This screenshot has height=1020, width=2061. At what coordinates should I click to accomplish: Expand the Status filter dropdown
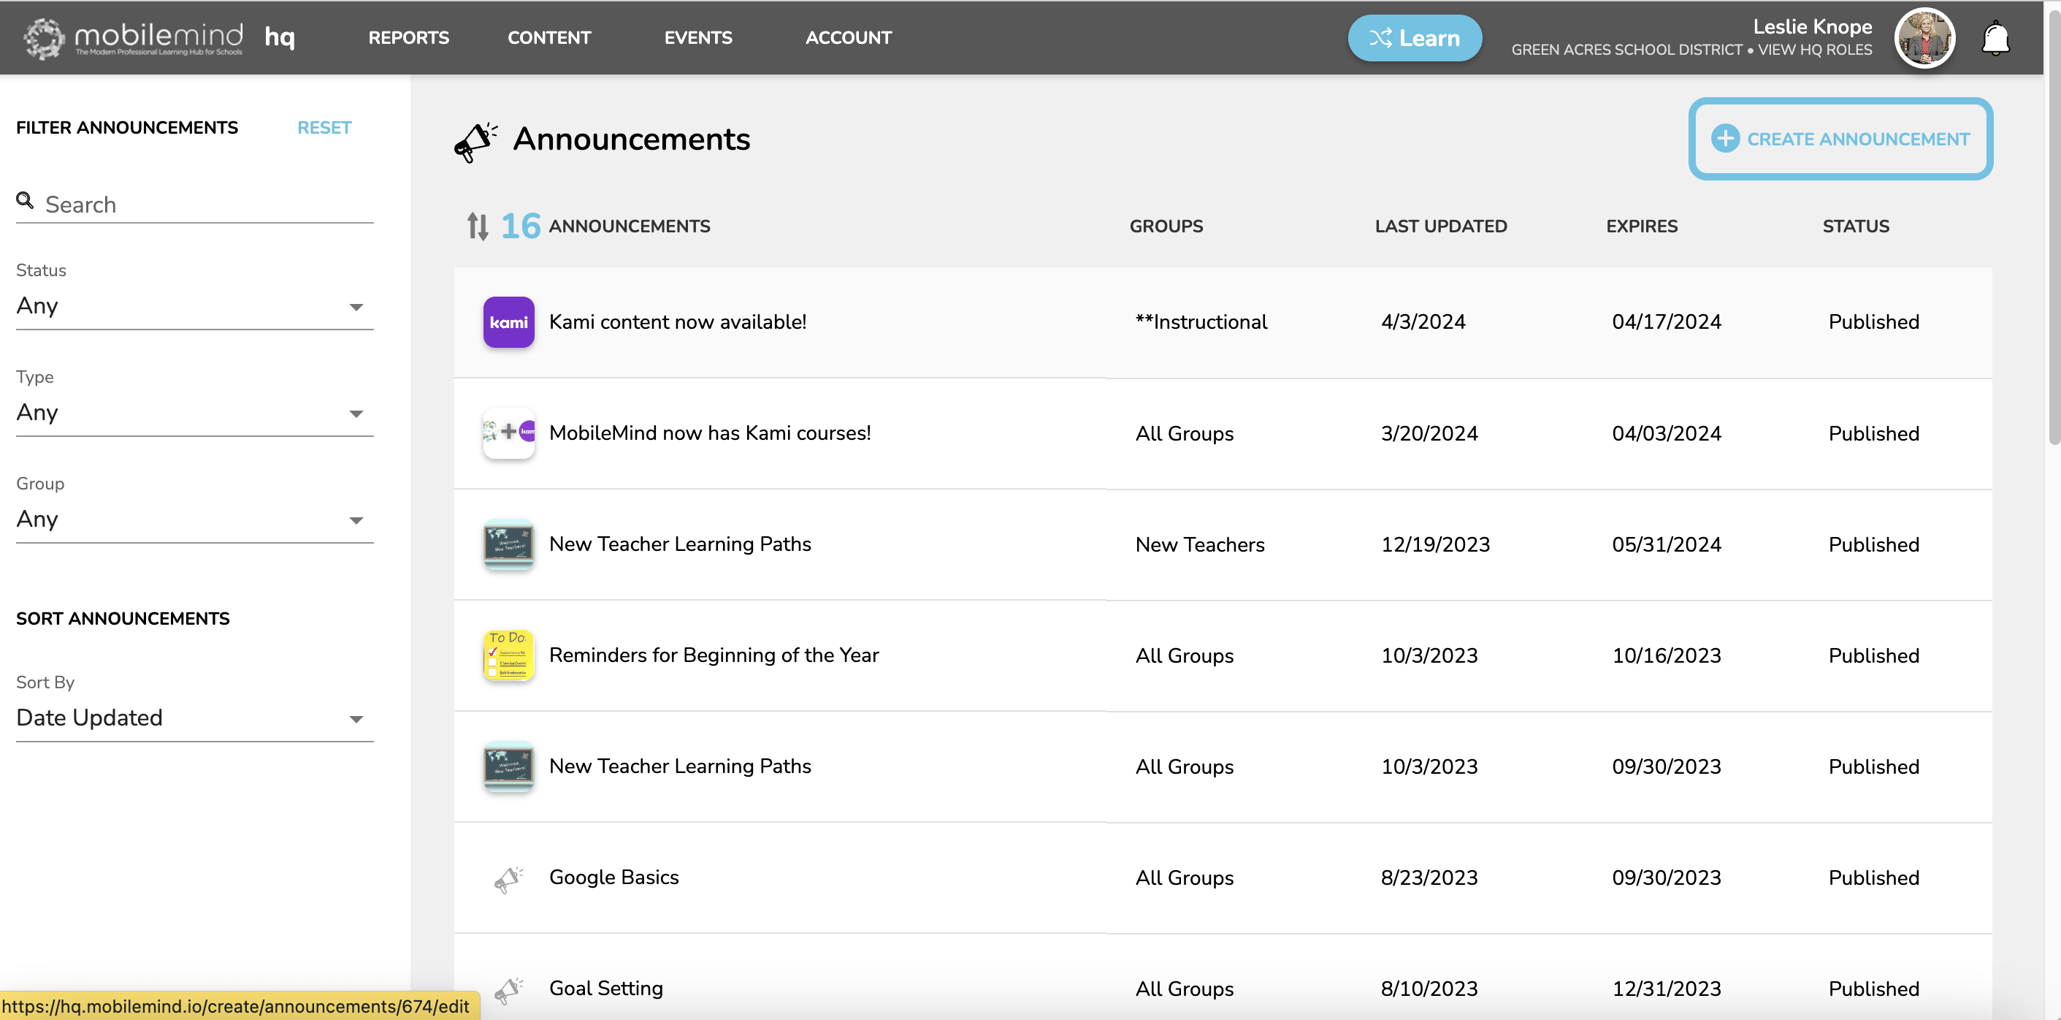[194, 306]
